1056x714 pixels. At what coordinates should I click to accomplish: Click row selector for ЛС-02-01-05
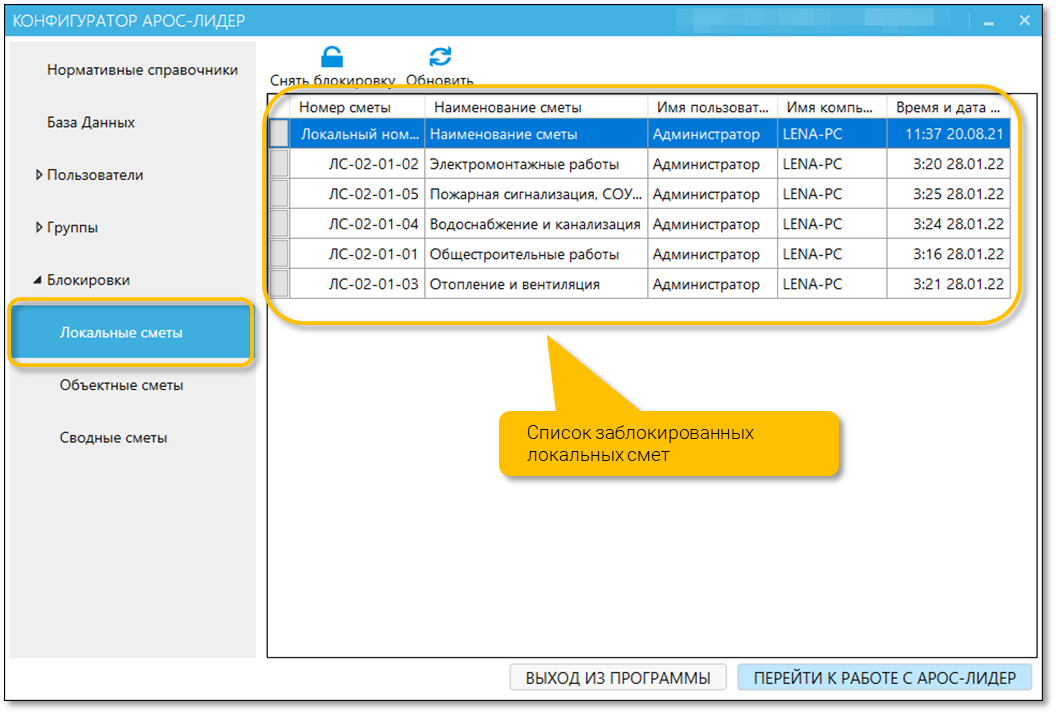[279, 194]
